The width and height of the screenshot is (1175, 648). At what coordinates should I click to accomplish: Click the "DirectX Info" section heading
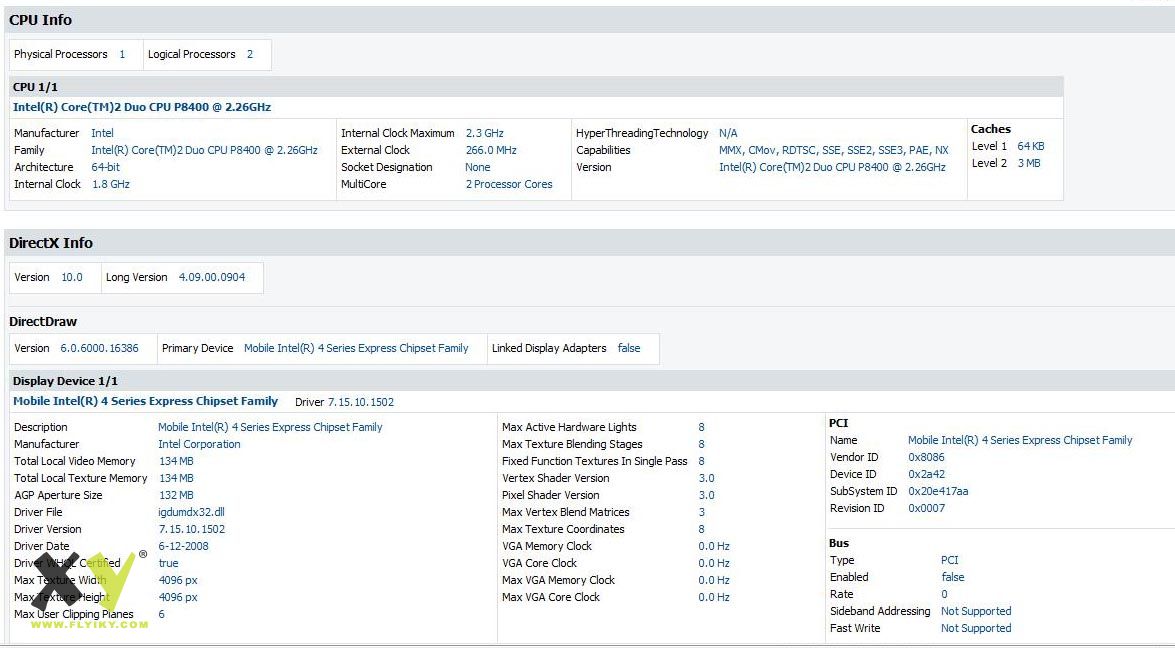point(51,243)
